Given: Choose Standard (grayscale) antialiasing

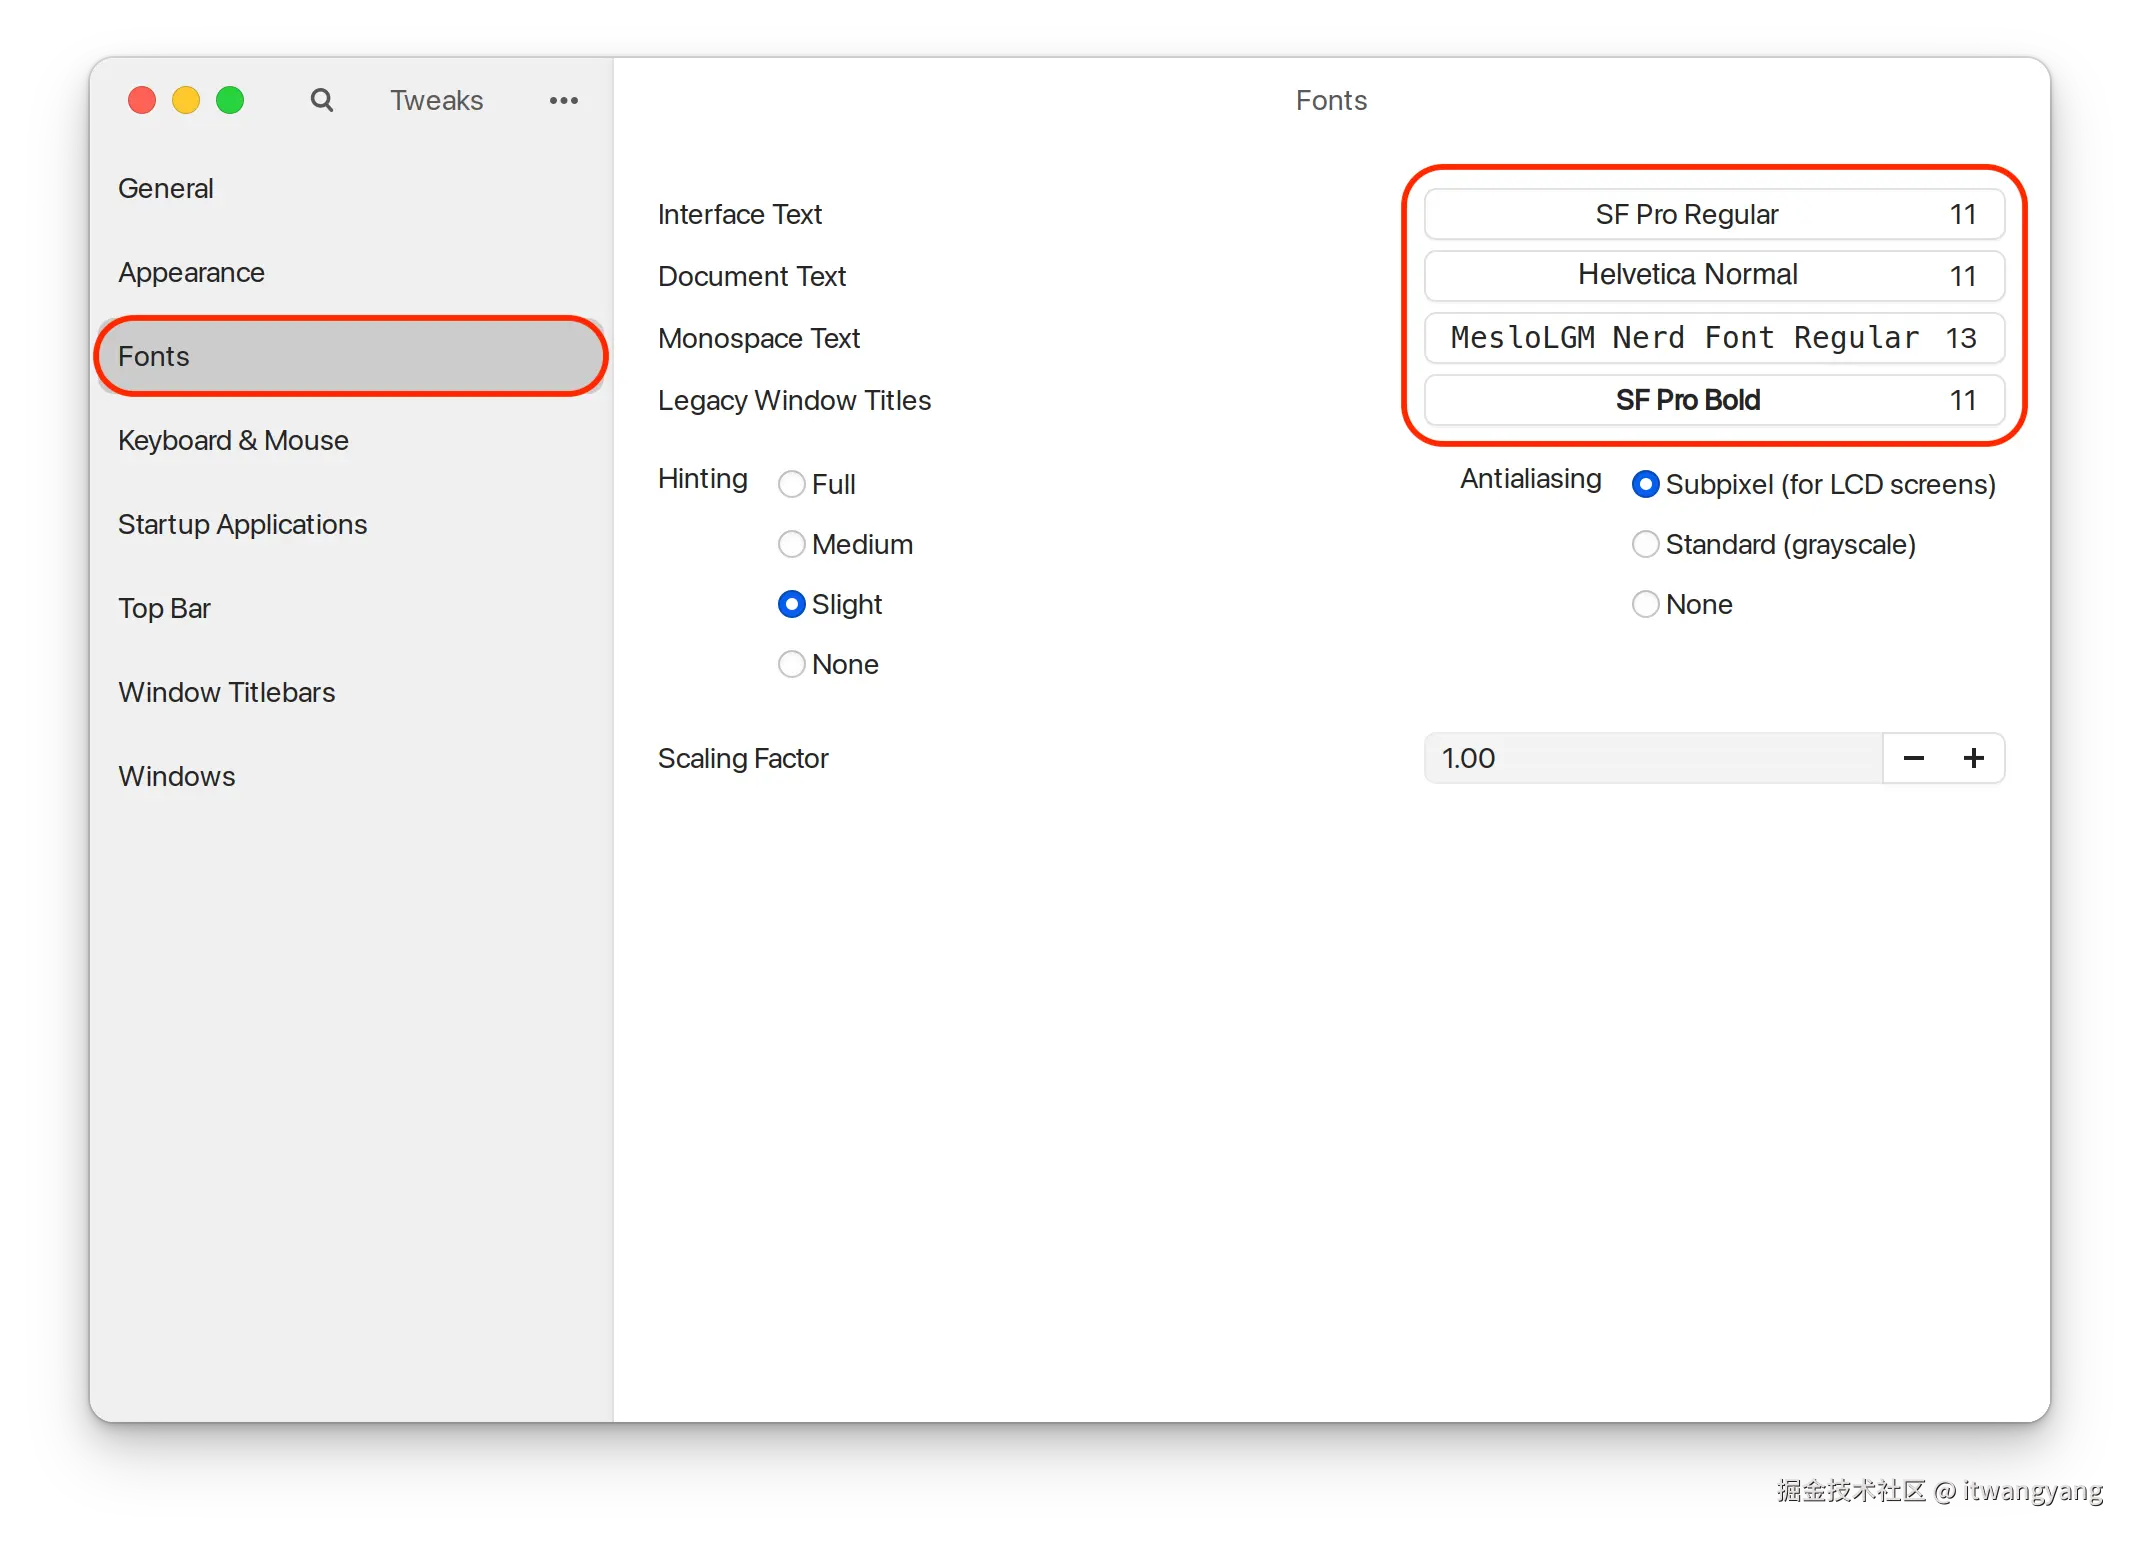Looking at the screenshot, I should 1645,544.
